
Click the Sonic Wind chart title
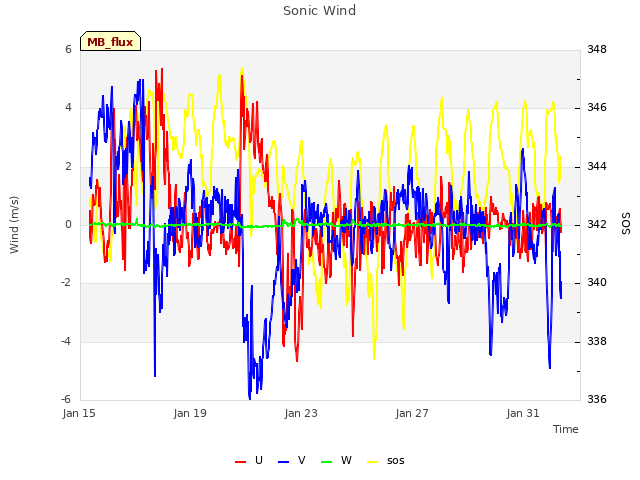(x=319, y=11)
